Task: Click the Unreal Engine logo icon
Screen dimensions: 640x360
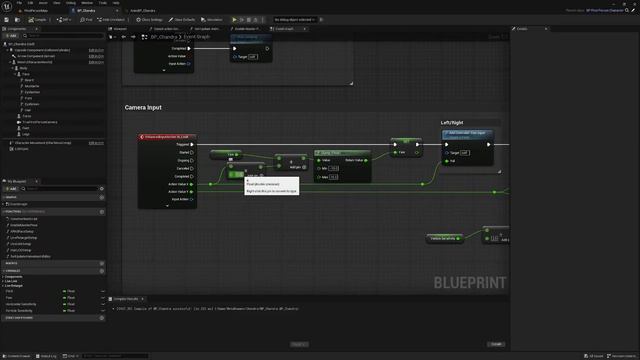Action: [7, 6]
